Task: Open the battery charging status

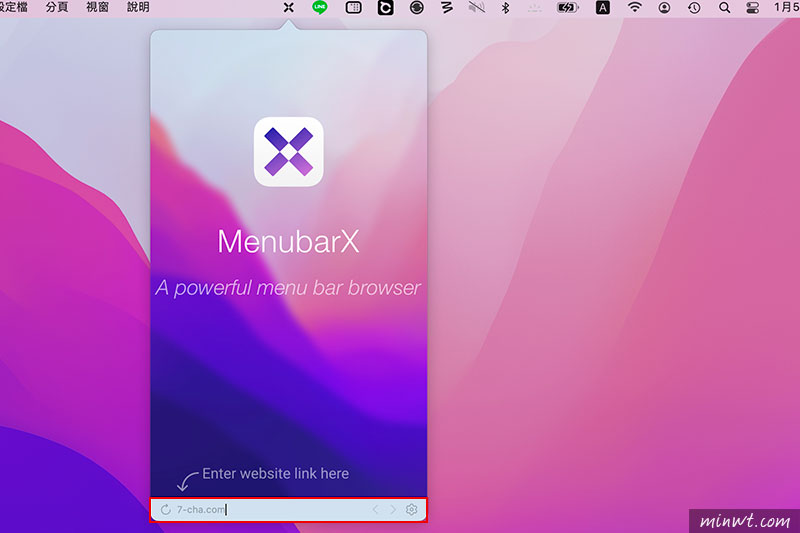Action: (567, 7)
